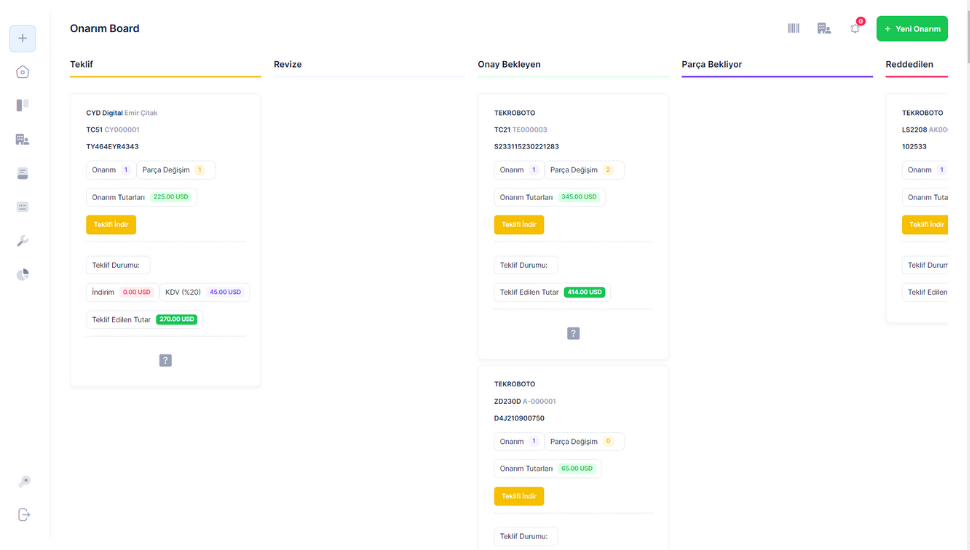970x550 pixels.
Task: Open notifications via the bell icon
Action: pyautogui.click(x=855, y=28)
